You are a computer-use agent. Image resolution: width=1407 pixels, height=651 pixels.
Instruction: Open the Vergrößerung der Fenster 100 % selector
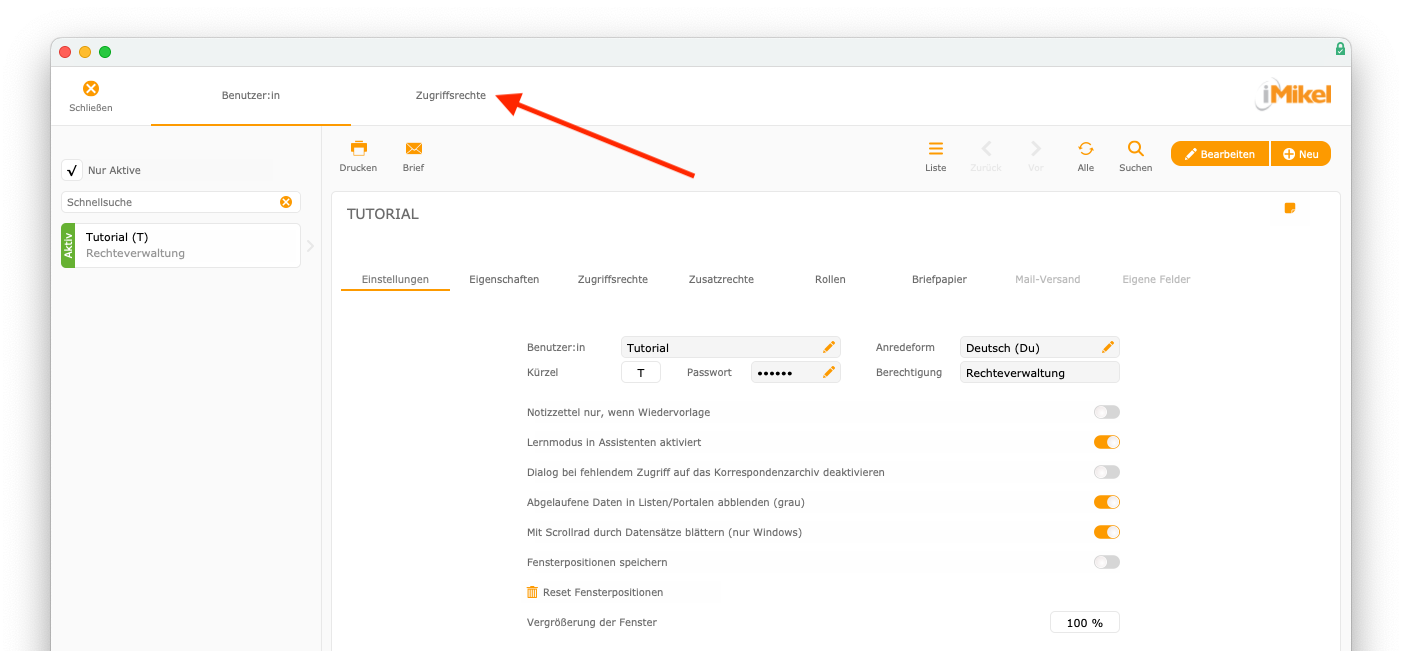click(x=1084, y=622)
